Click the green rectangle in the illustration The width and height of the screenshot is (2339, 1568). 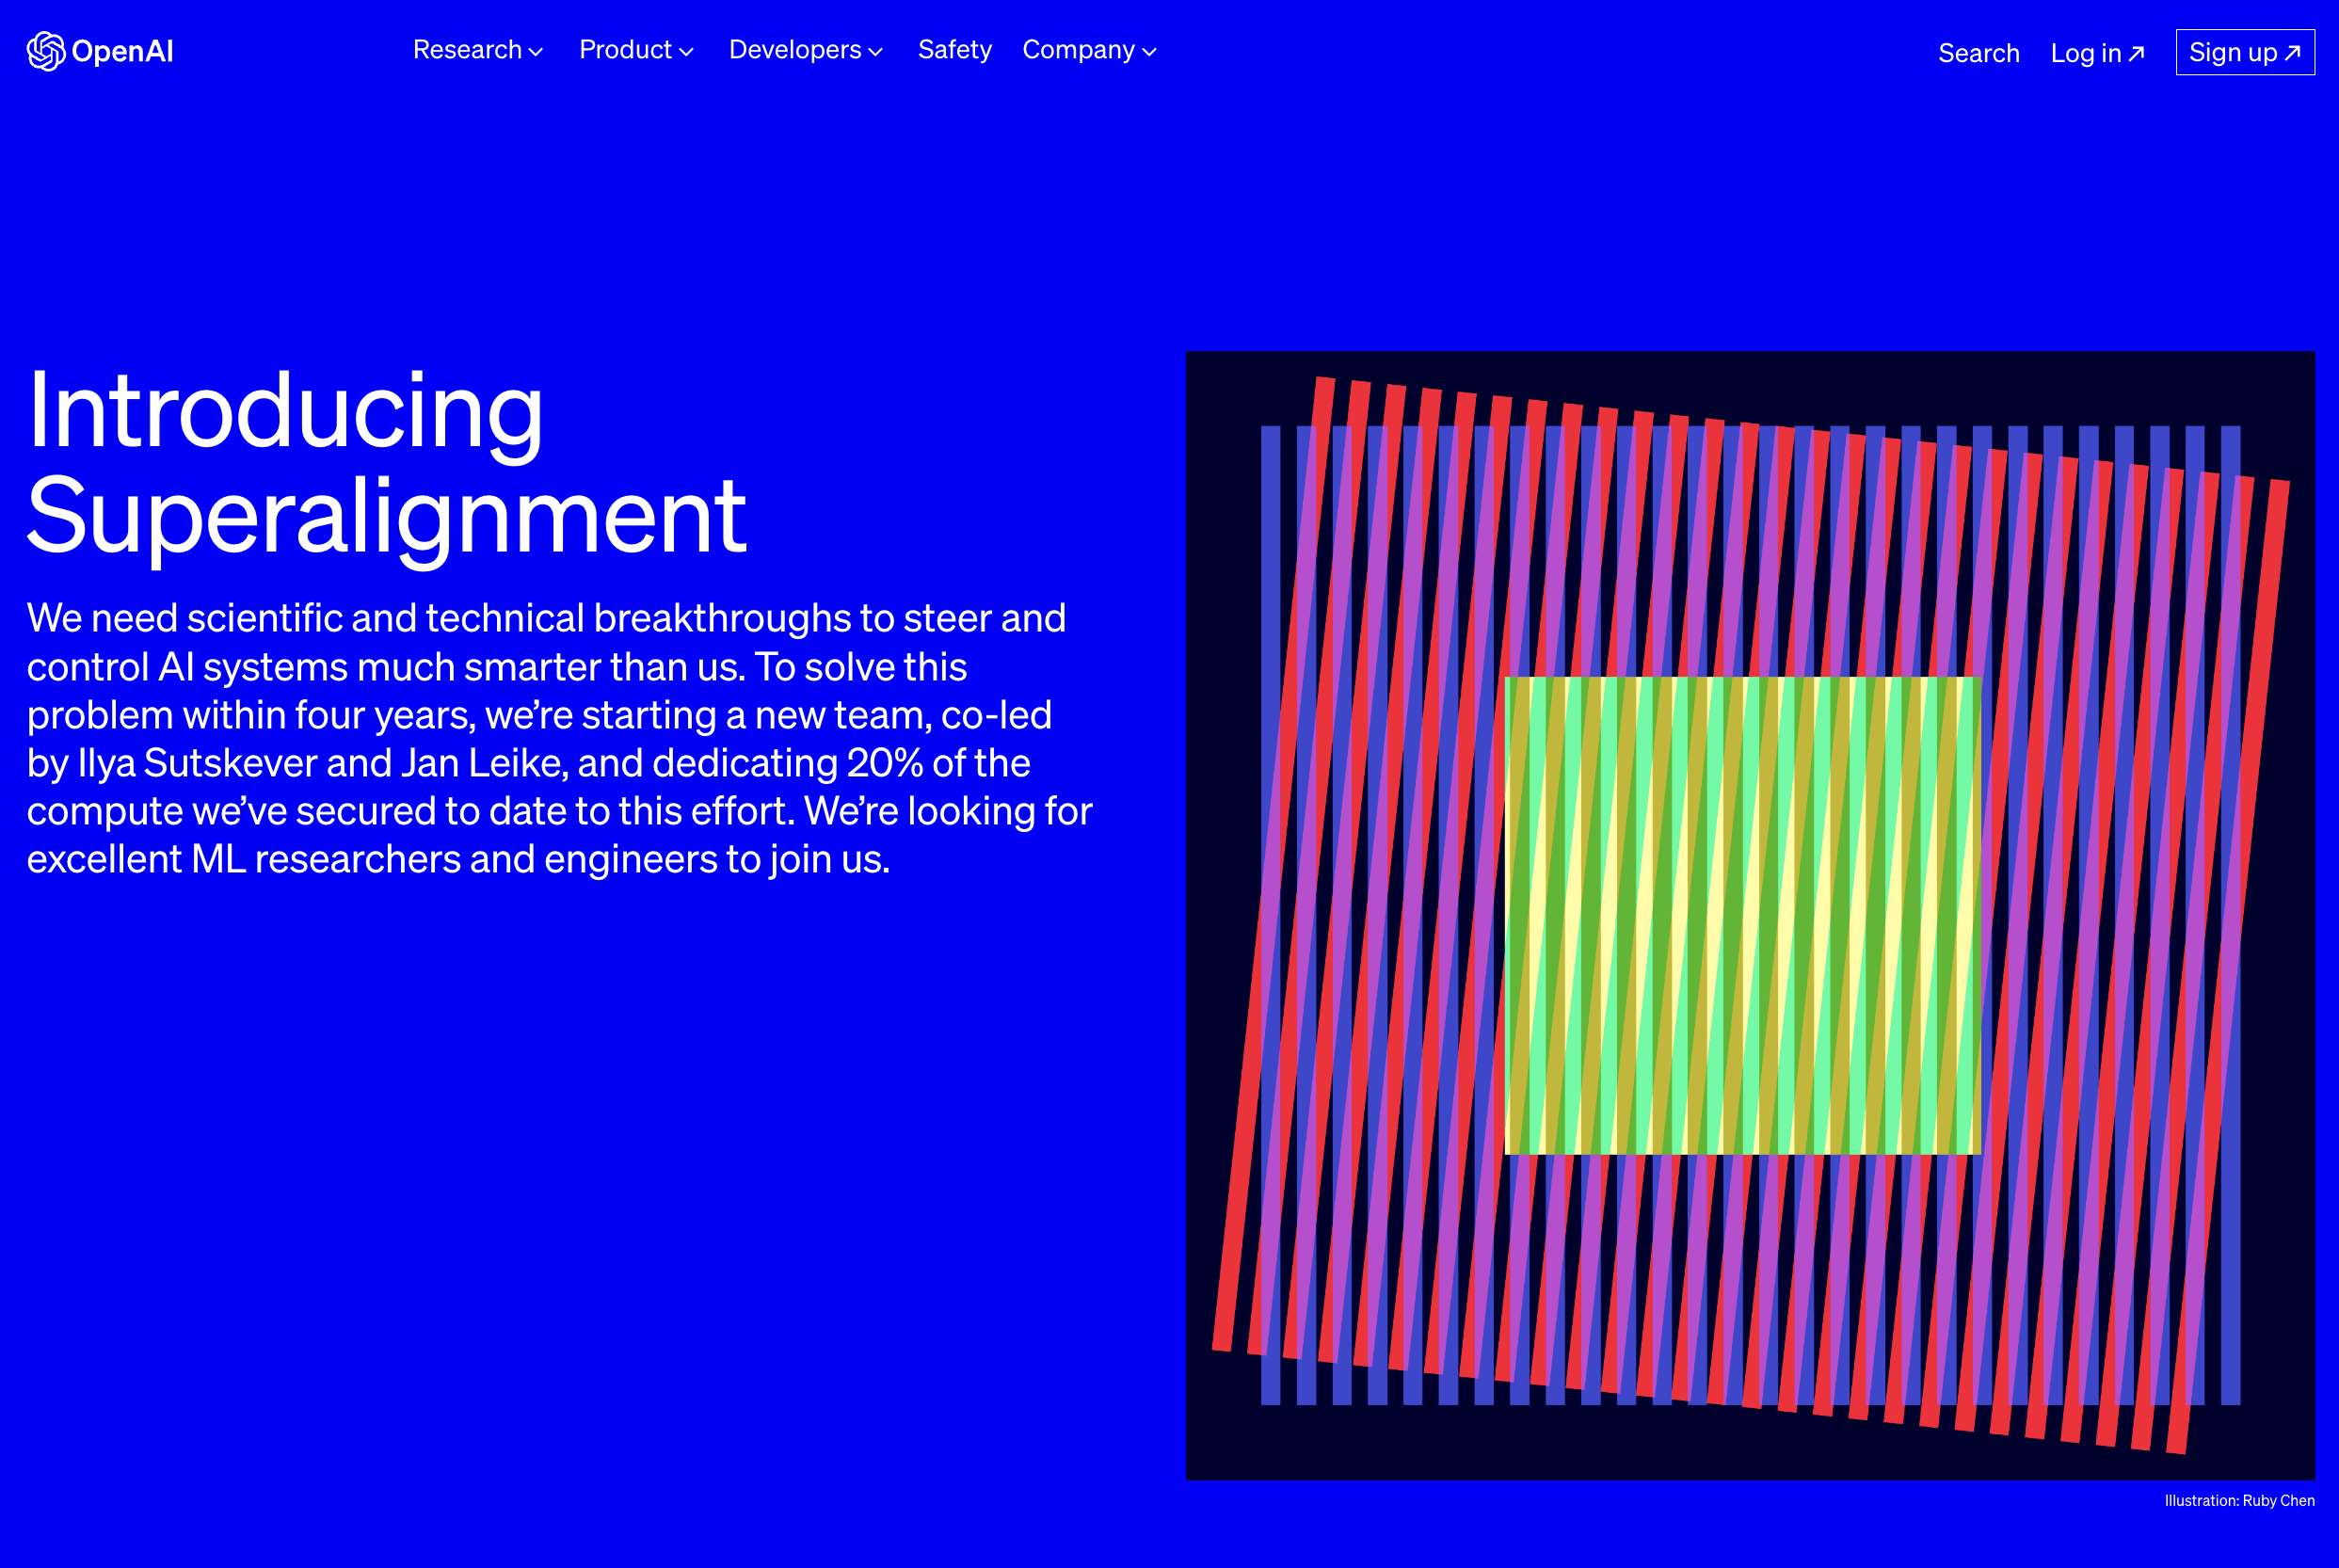(x=1742, y=915)
